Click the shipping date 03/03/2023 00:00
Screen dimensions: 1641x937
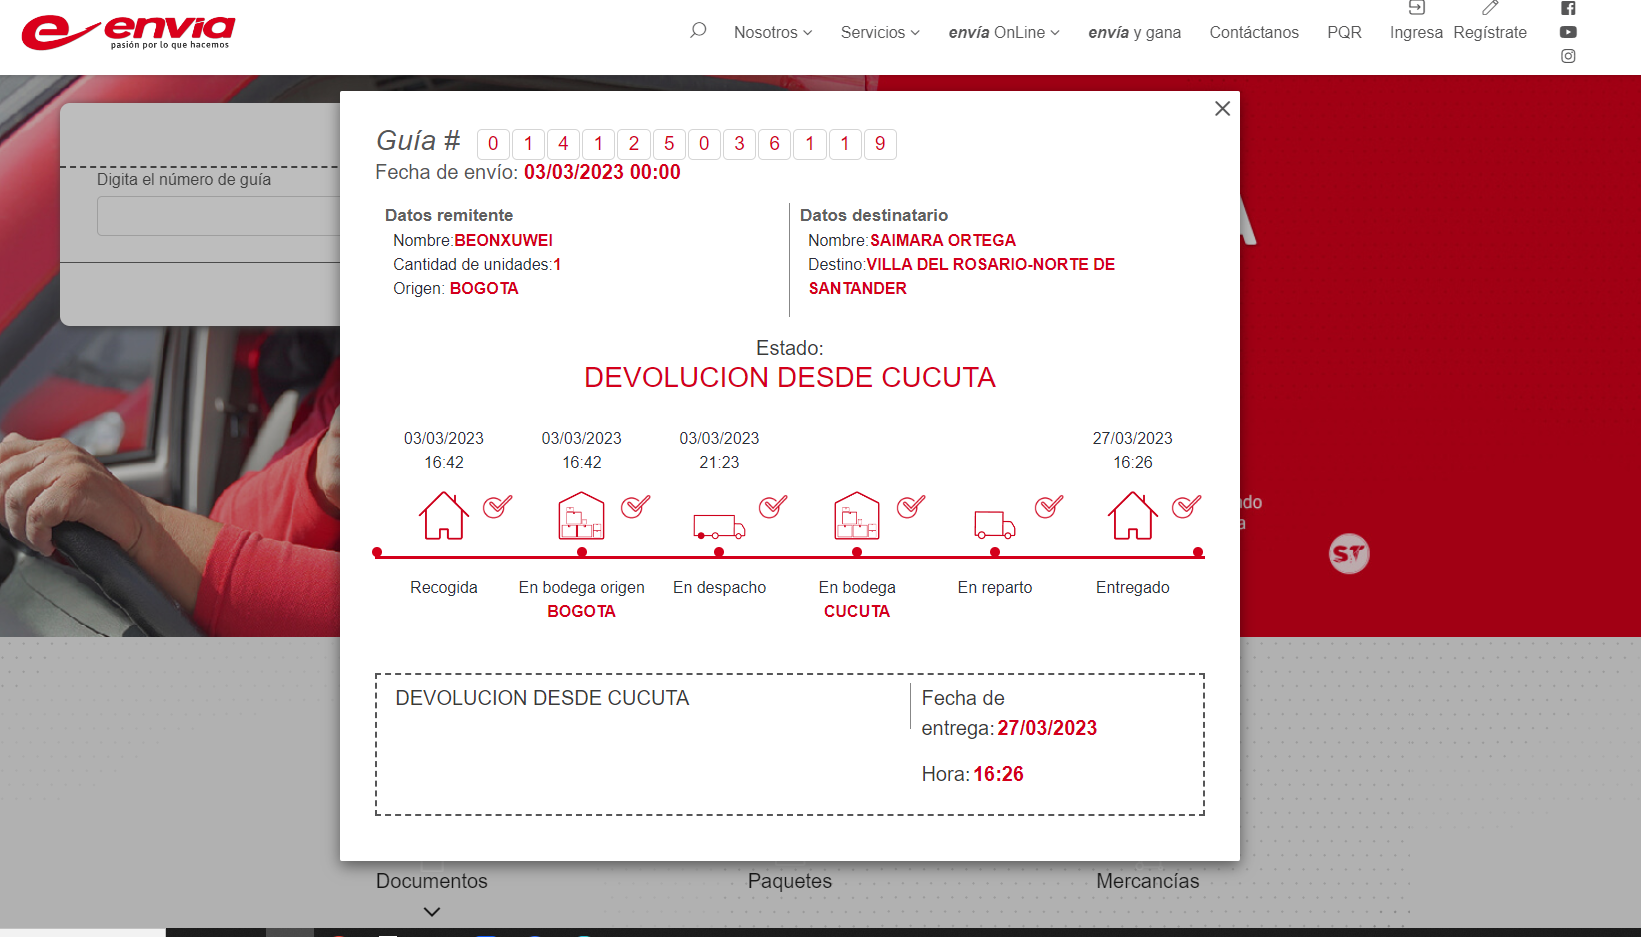602,172
